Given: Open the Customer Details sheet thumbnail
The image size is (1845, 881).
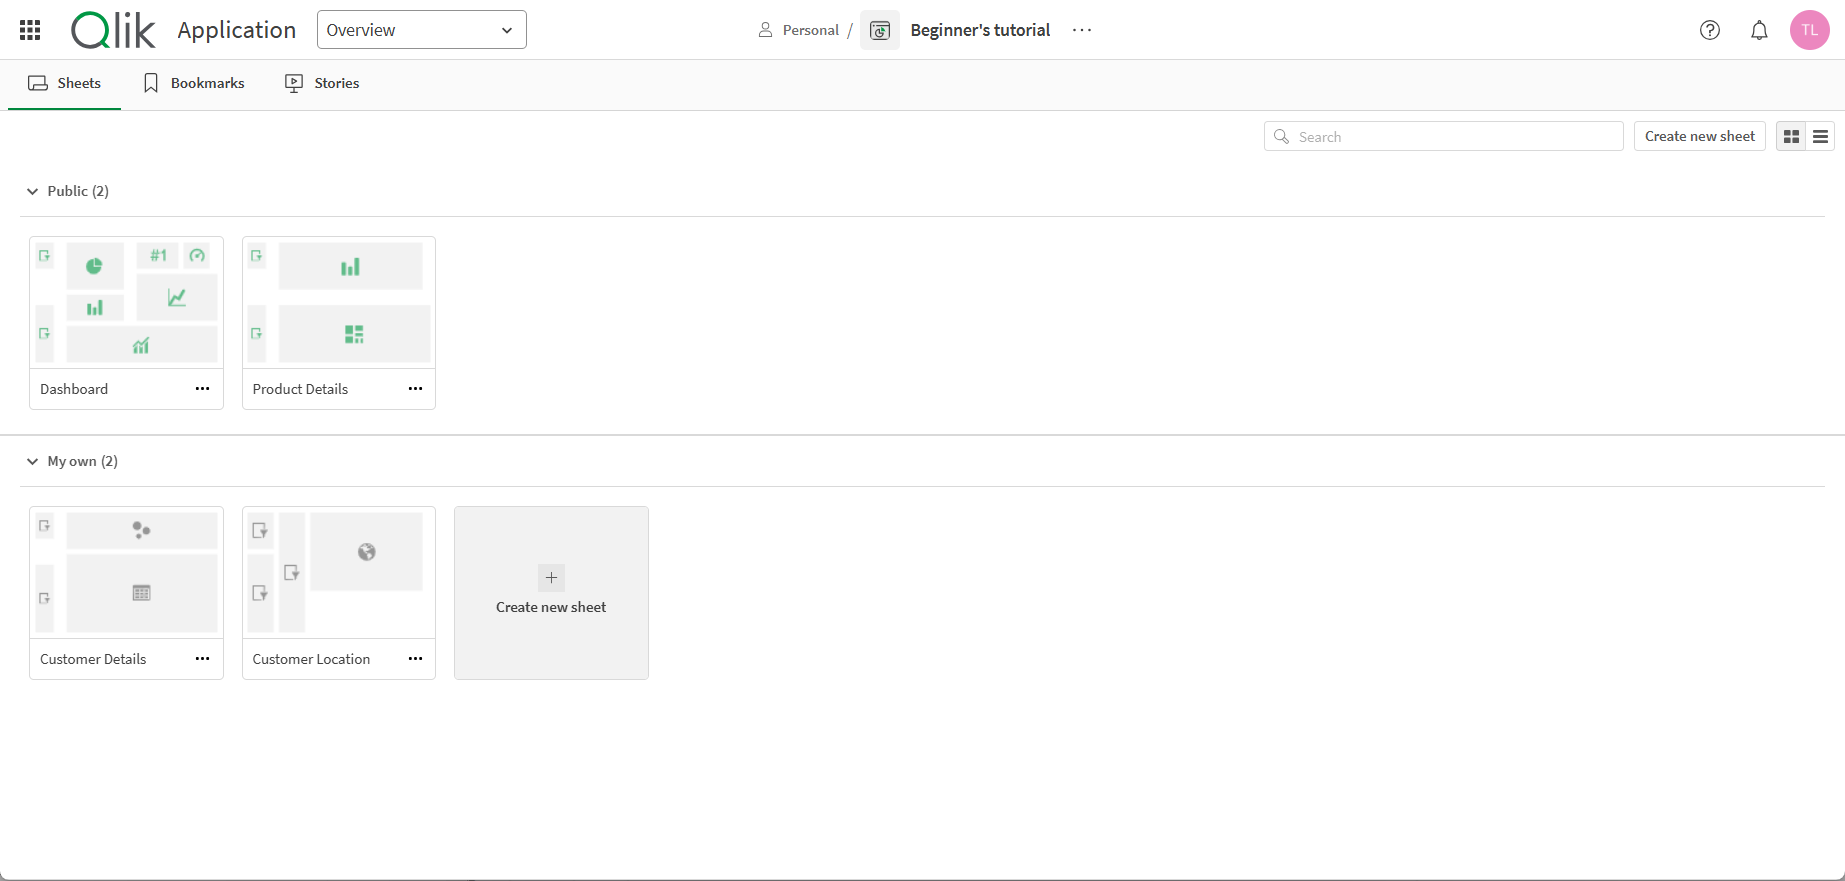Looking at the screenshot, I should click(x=126, y=573).
